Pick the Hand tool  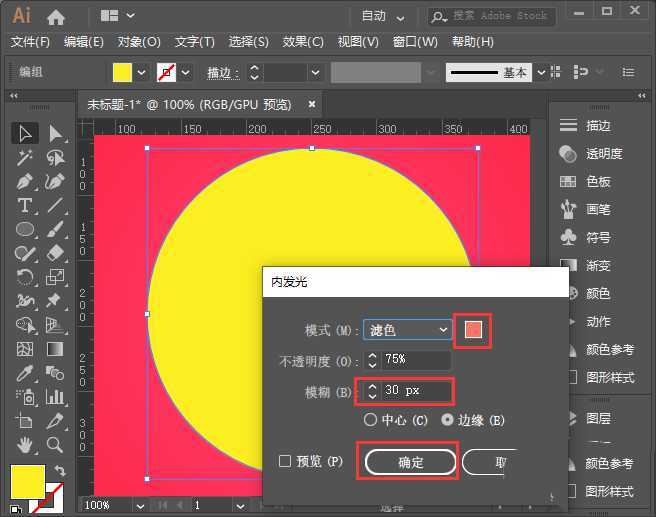(25, 444)
